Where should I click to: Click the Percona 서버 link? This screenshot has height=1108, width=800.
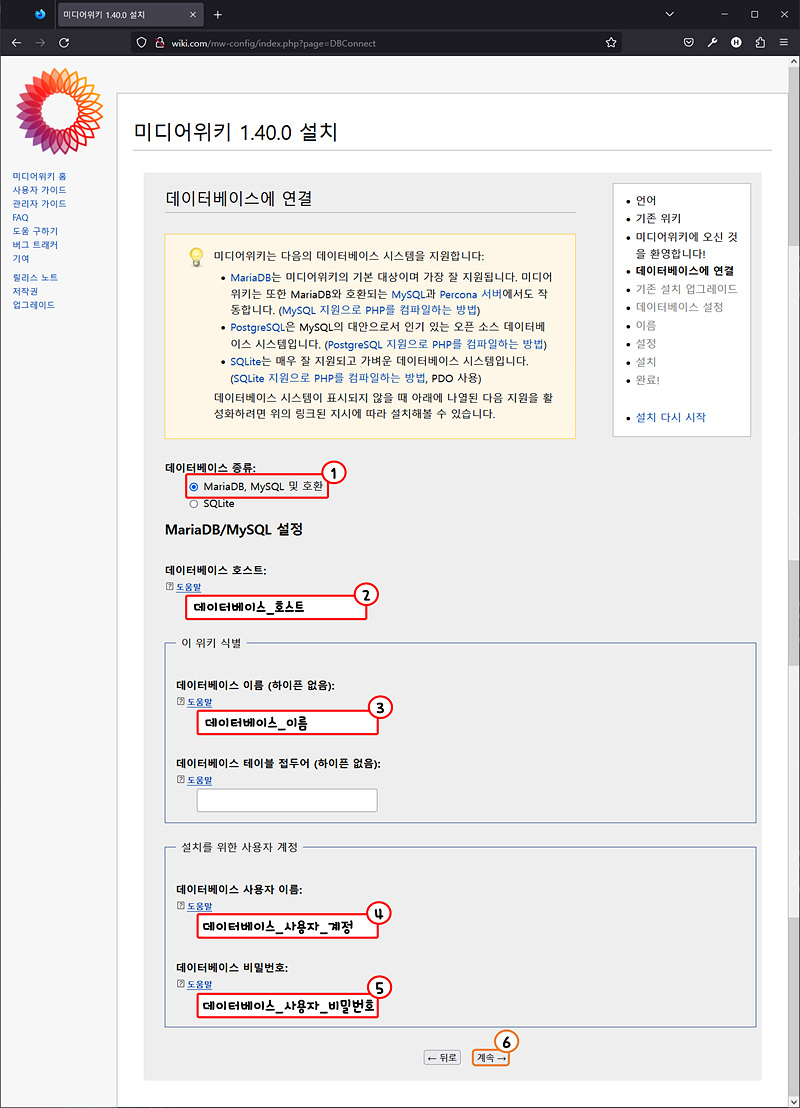tap(471, 294)
